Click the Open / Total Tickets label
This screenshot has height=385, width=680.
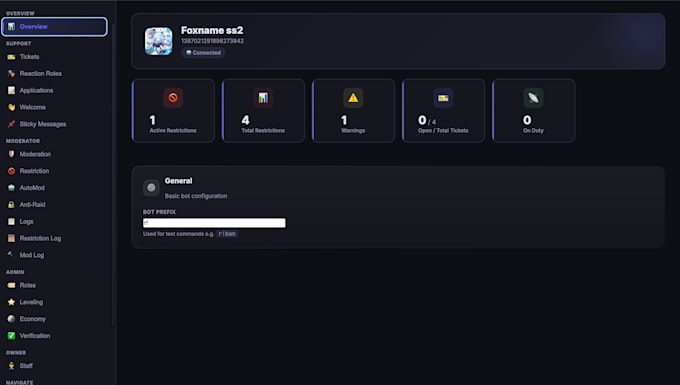click(x=443, y=131)
